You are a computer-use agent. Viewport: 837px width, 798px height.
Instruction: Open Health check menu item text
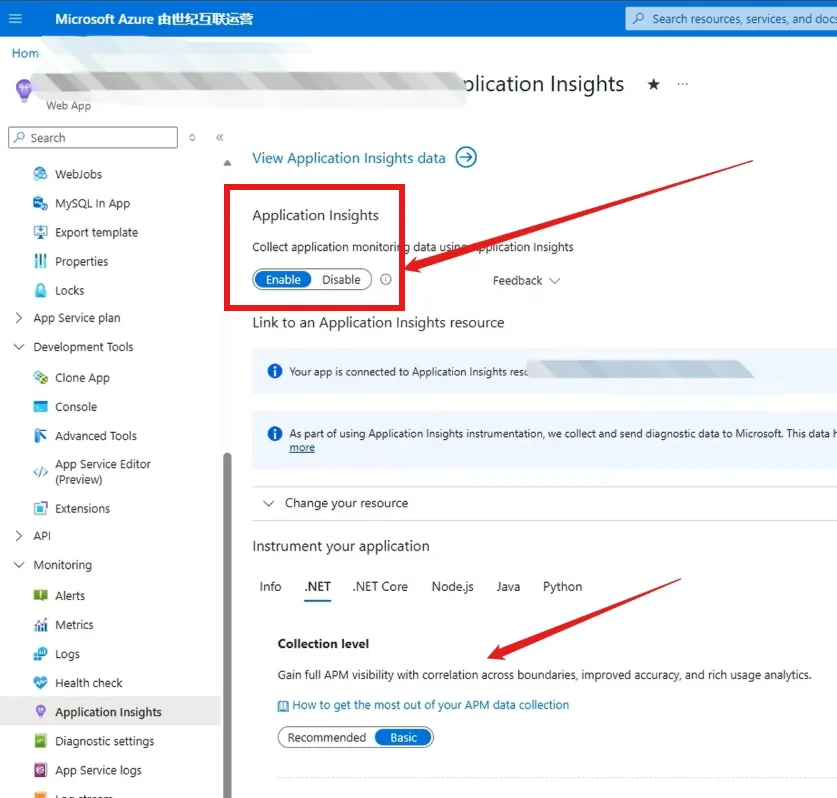click(89, 683)
